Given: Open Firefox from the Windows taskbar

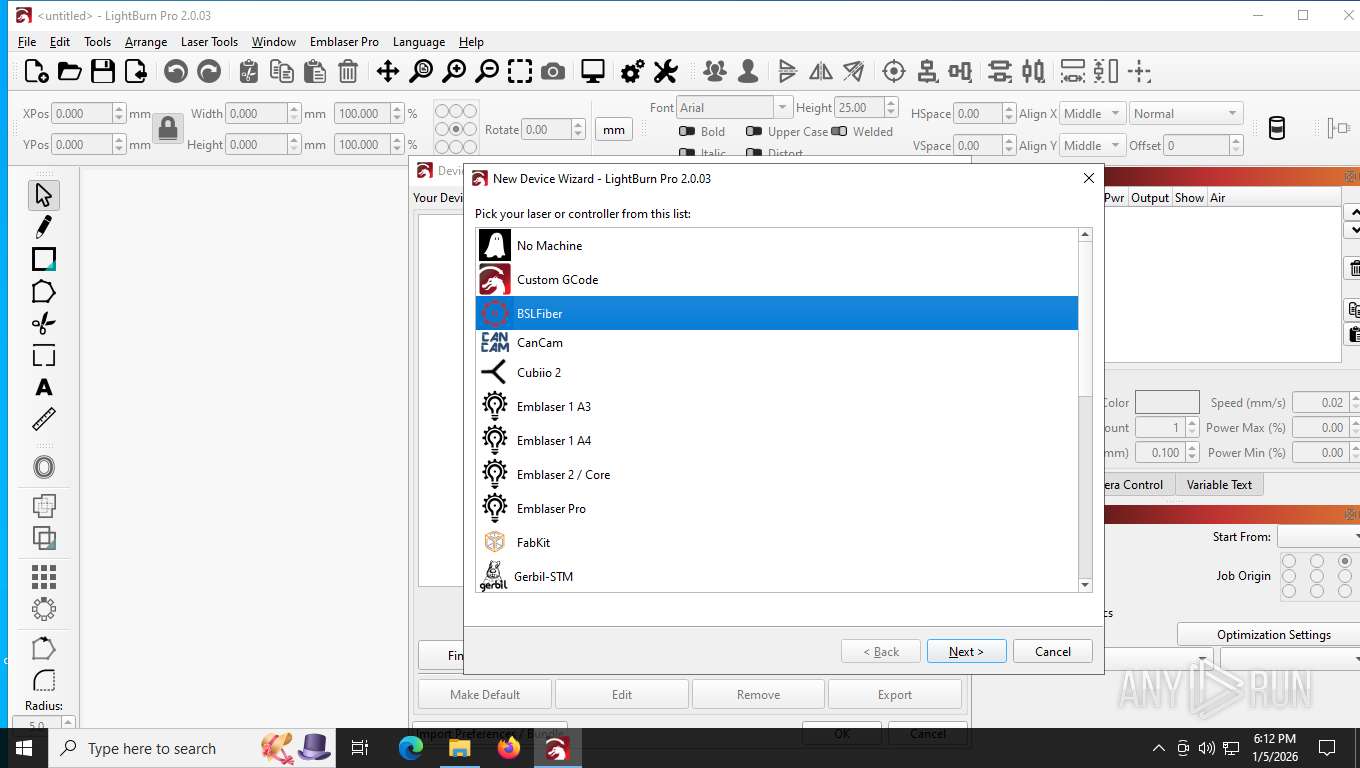Looking at the screenshot, I should tap(509, 747).
